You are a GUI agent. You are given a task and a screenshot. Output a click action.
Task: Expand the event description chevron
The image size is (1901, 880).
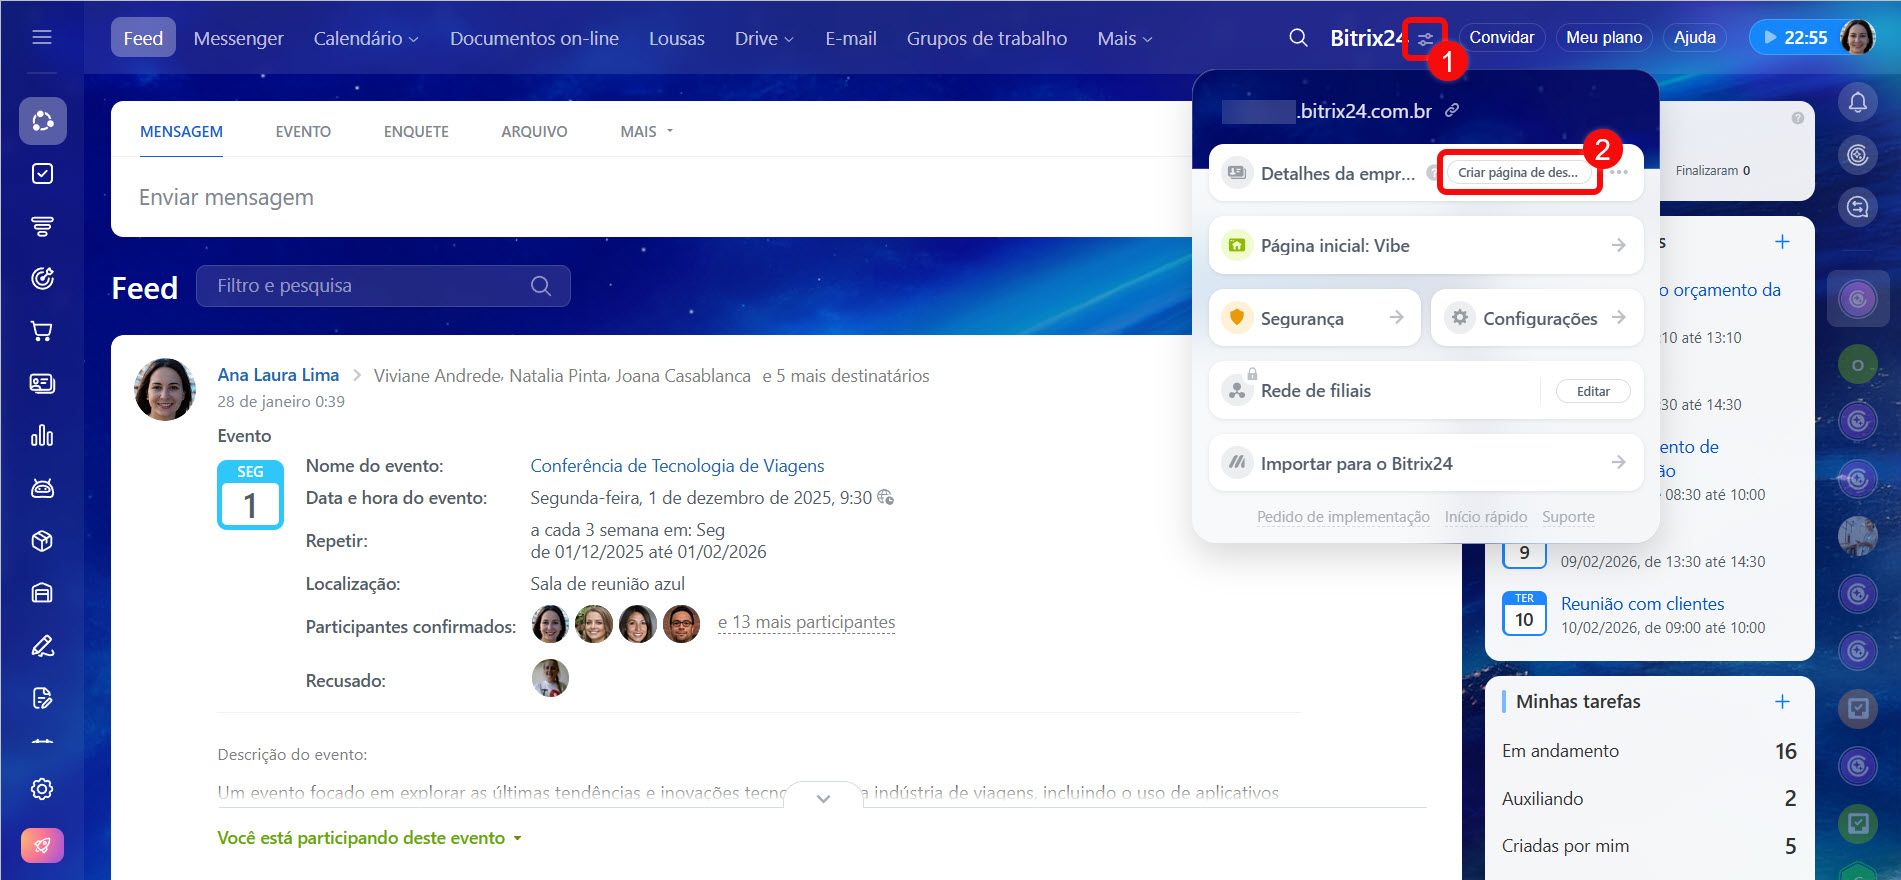(823, 798)
